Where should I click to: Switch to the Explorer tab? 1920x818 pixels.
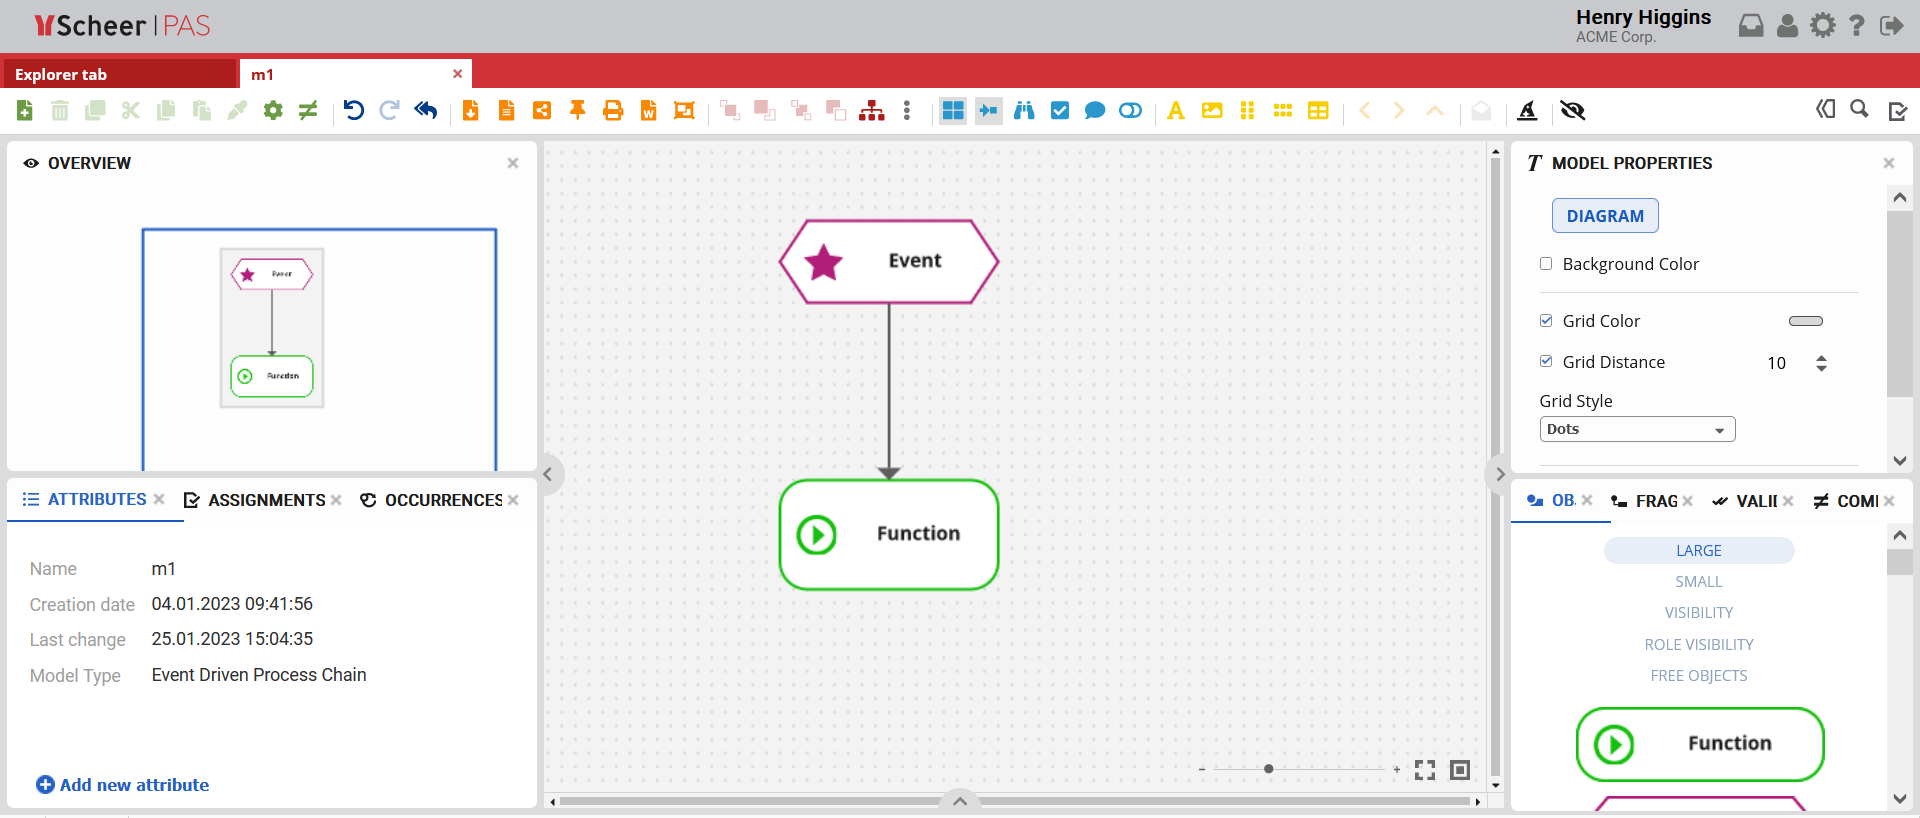(120, 74)
